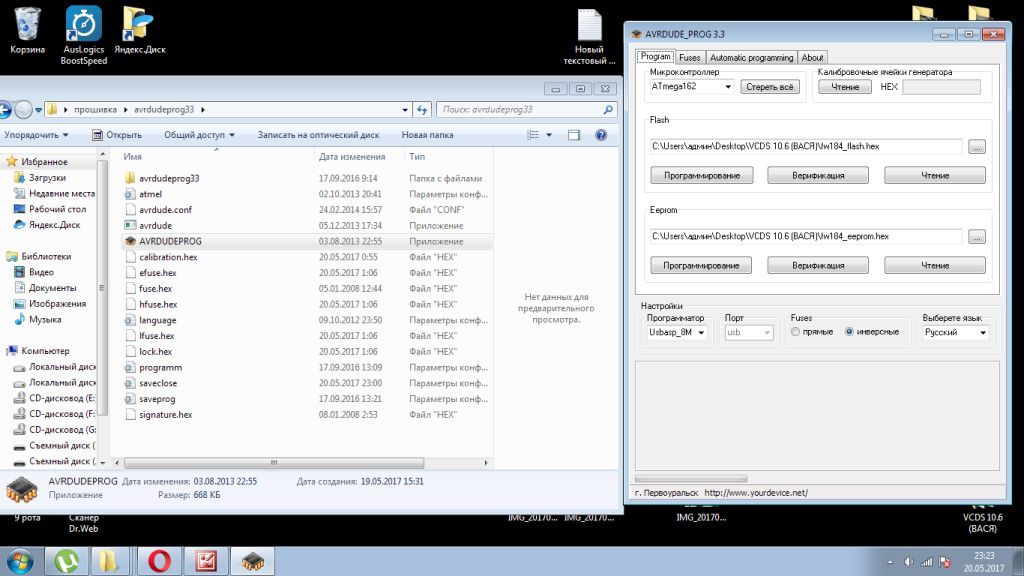Click the calibration HEX value field

[x=941, y=87]
